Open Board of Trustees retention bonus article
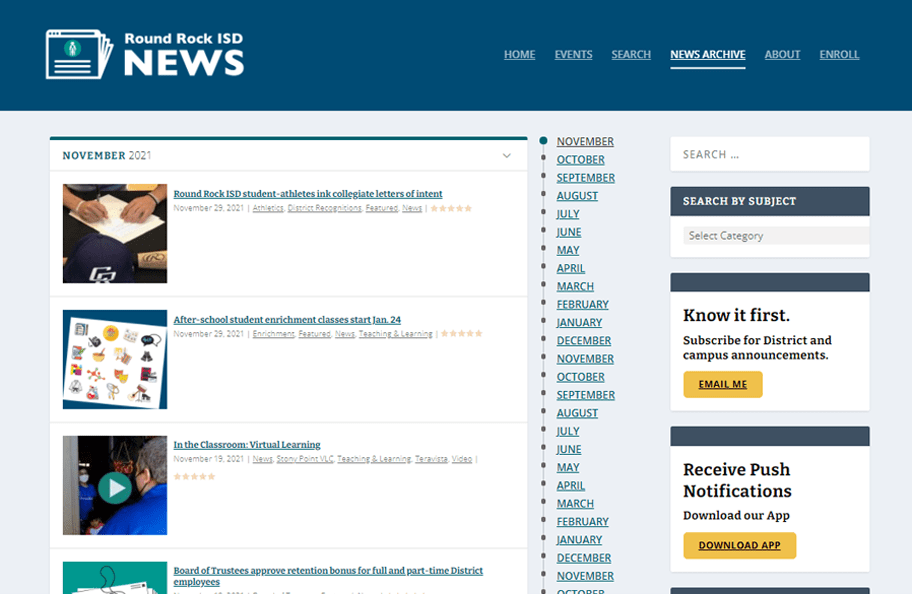 pos(328,576)
